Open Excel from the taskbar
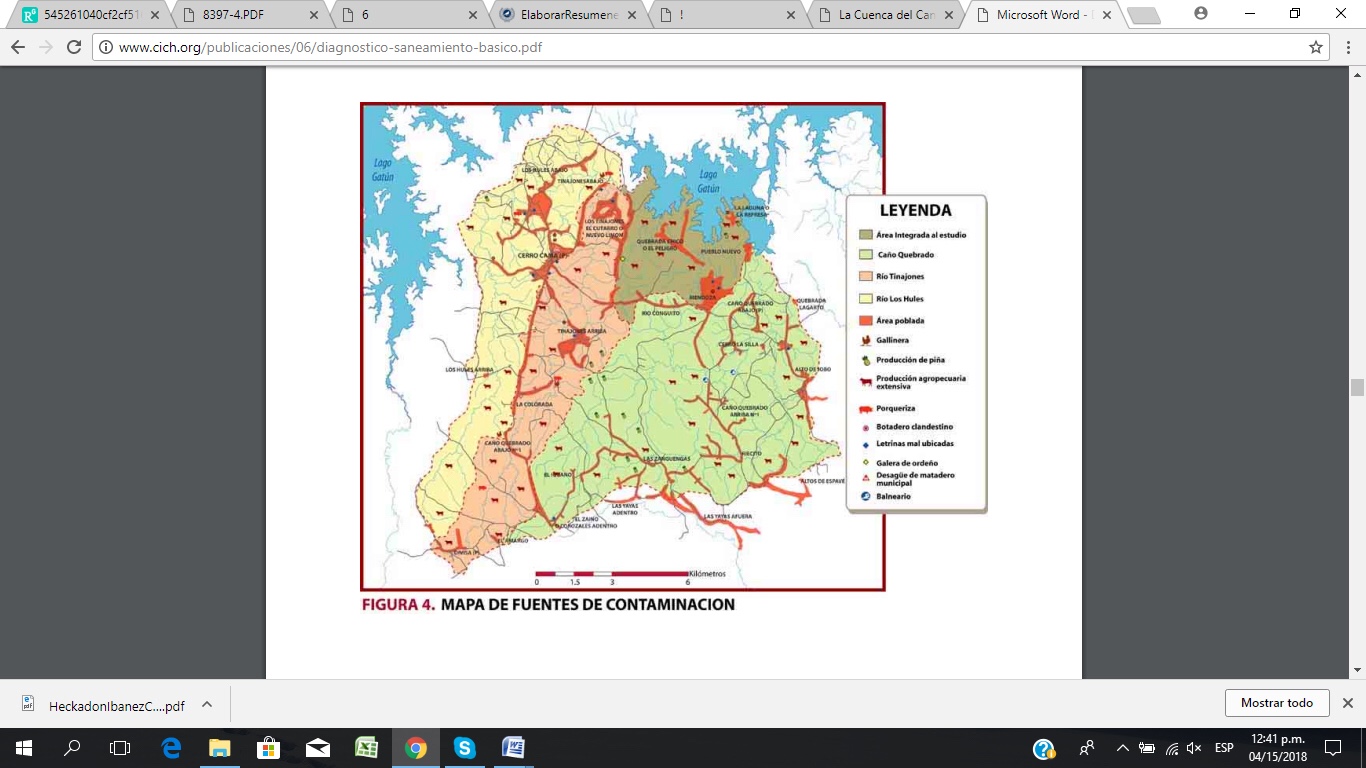 366,748
